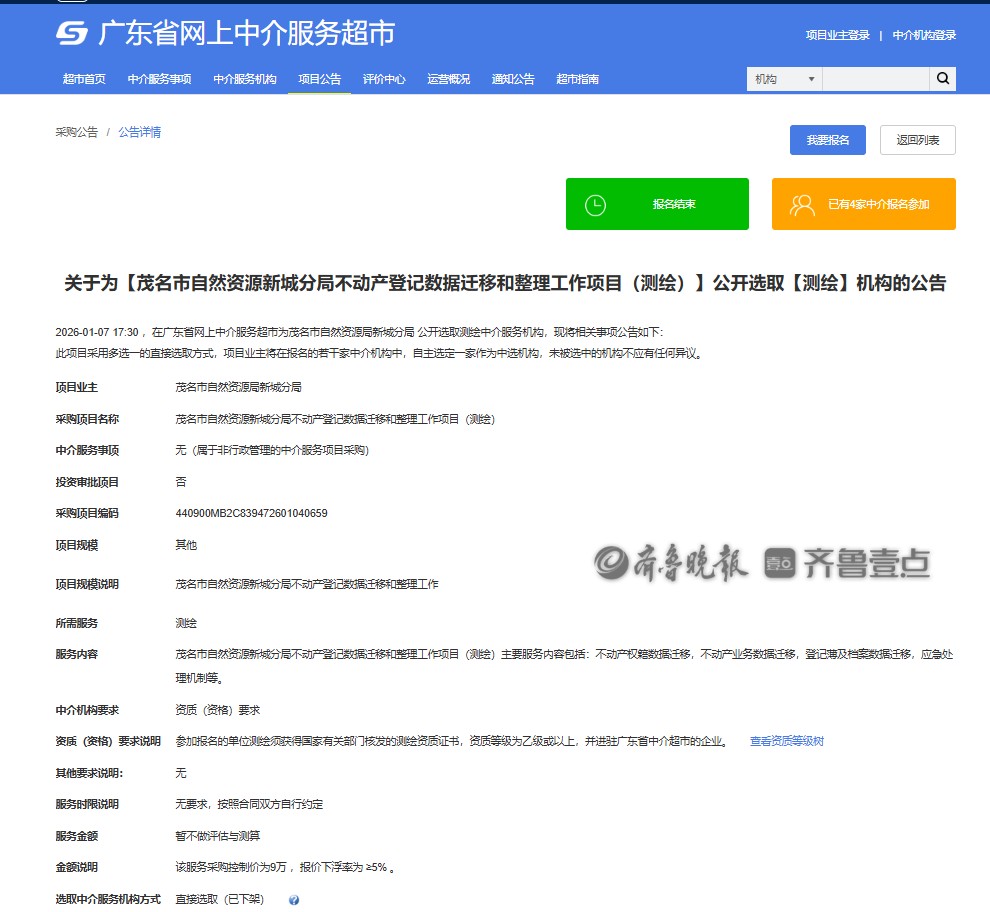This screenshot has width=990, height=912.
Task: Open the 超市首页 menu item
Action: point(84,79)
